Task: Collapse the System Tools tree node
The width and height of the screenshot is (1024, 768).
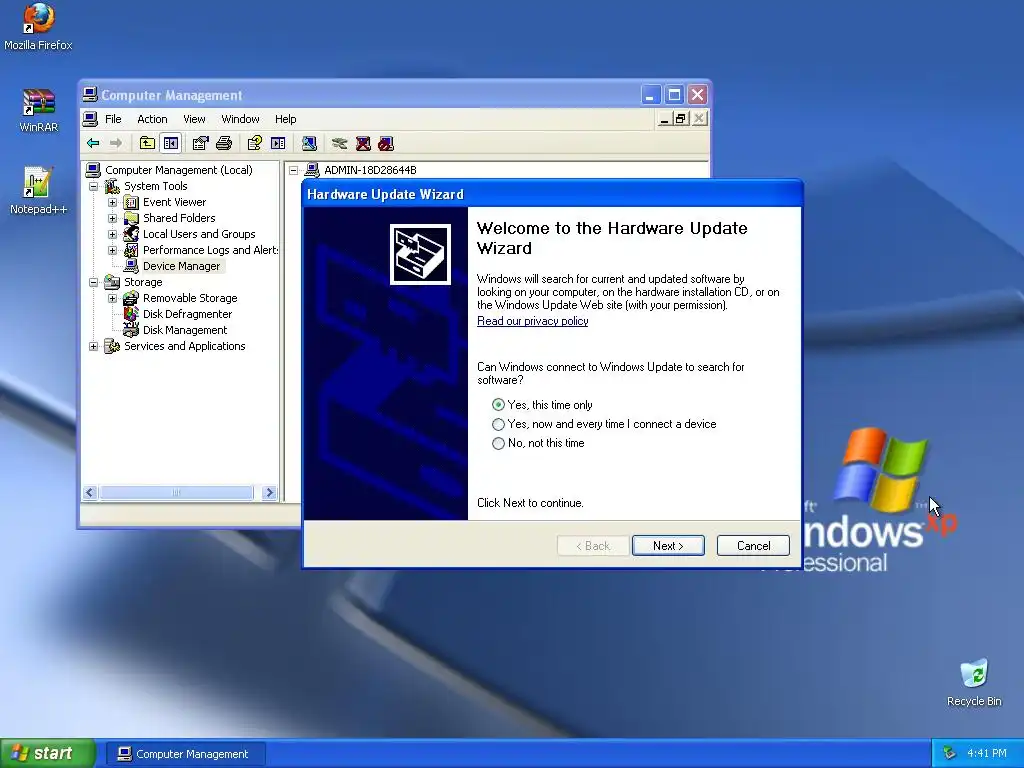Action: (93, 186)
